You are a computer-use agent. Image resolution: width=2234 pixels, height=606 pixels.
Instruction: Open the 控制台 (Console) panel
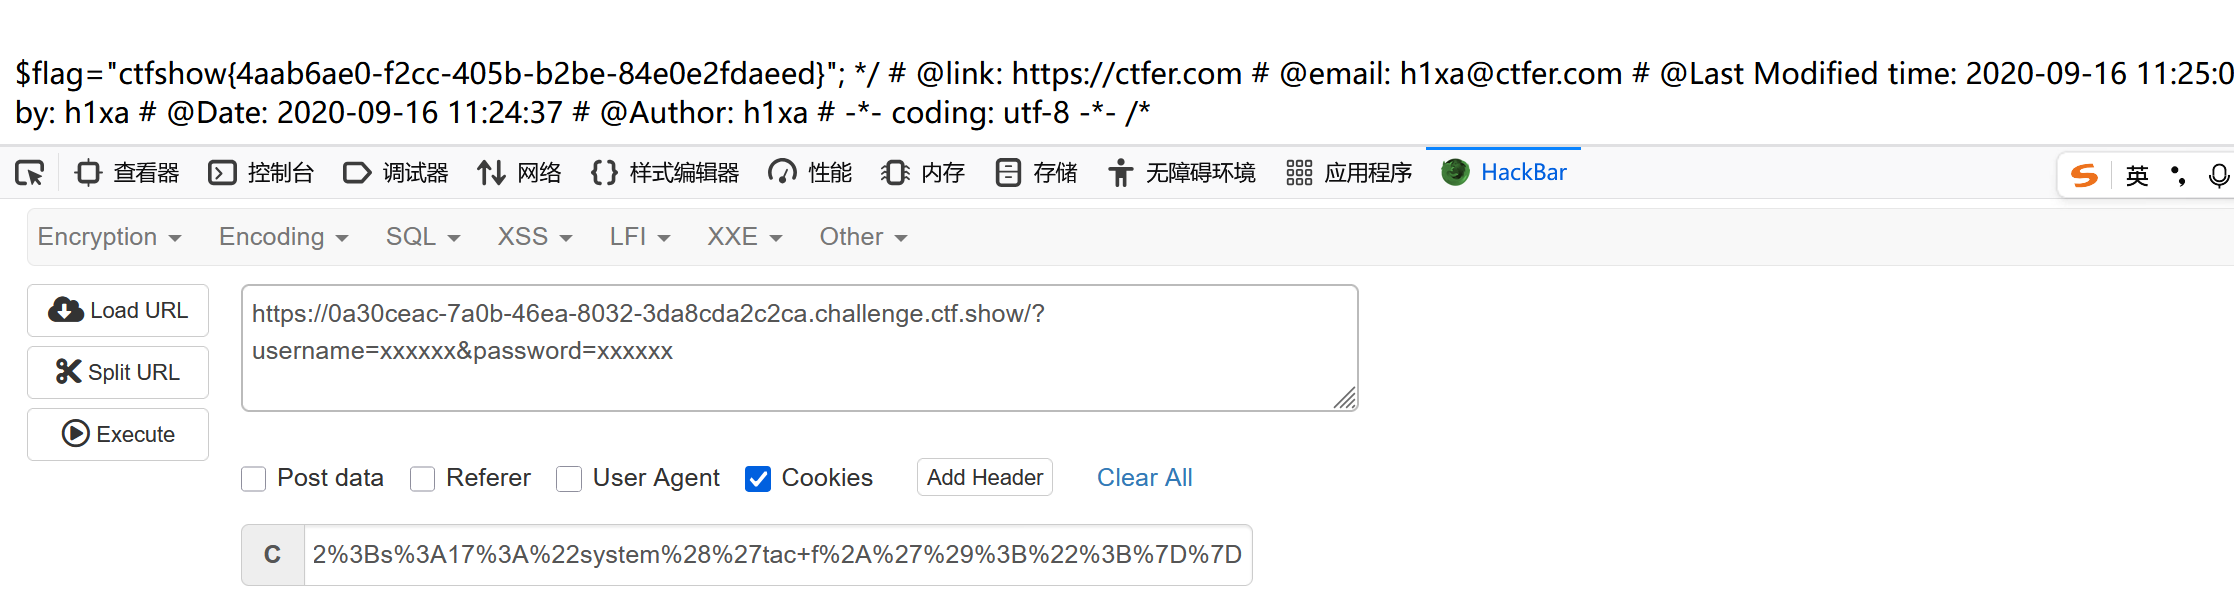pos(260,172)
